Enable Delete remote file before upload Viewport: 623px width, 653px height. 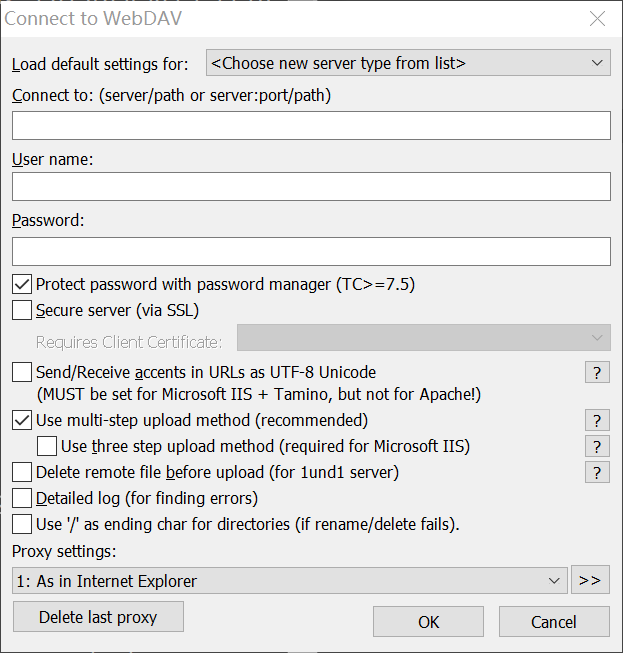coord(22,472)
